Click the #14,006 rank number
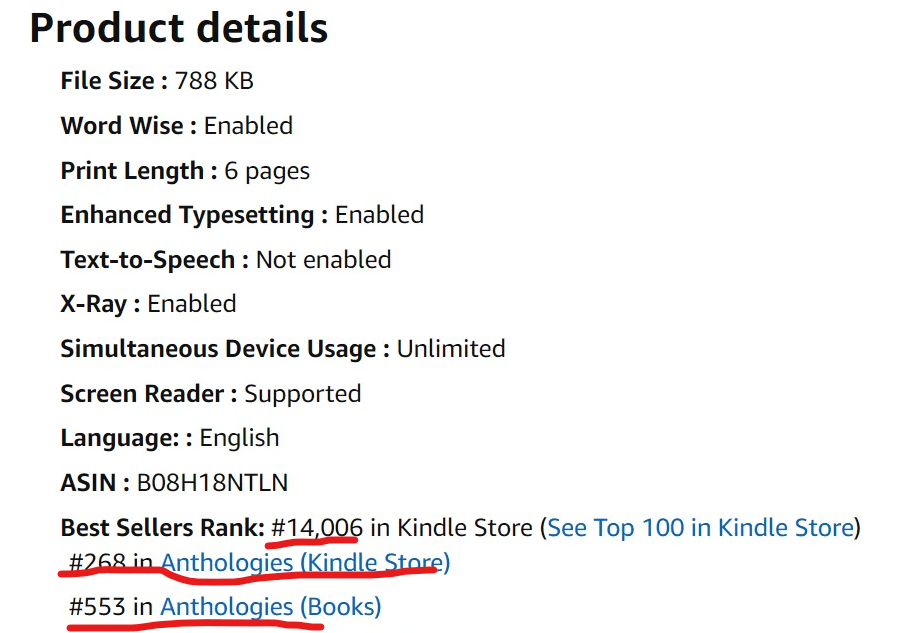This screenshot has width=923, height=633. point(316,527)
